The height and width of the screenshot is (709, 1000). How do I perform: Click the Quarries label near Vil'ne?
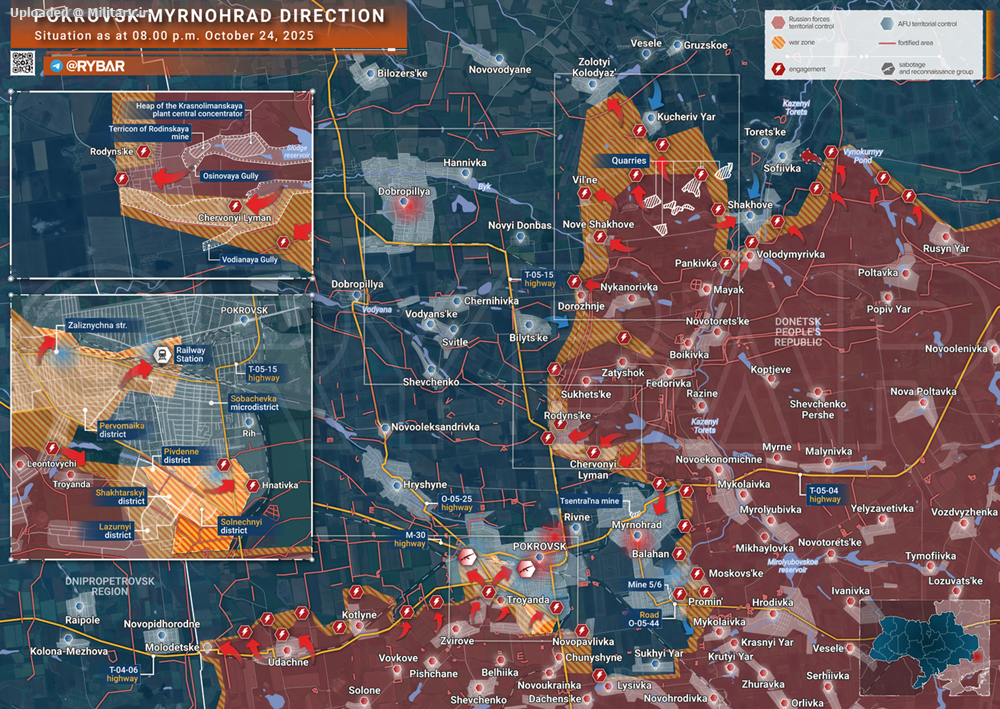[630, 160]
